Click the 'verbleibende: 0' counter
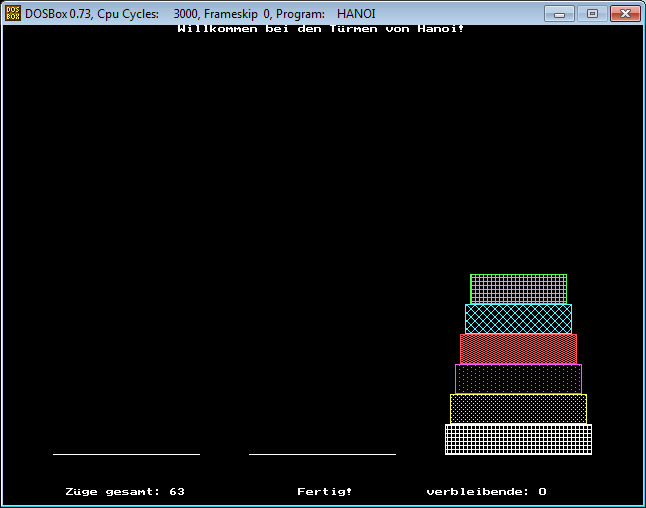 486,492
